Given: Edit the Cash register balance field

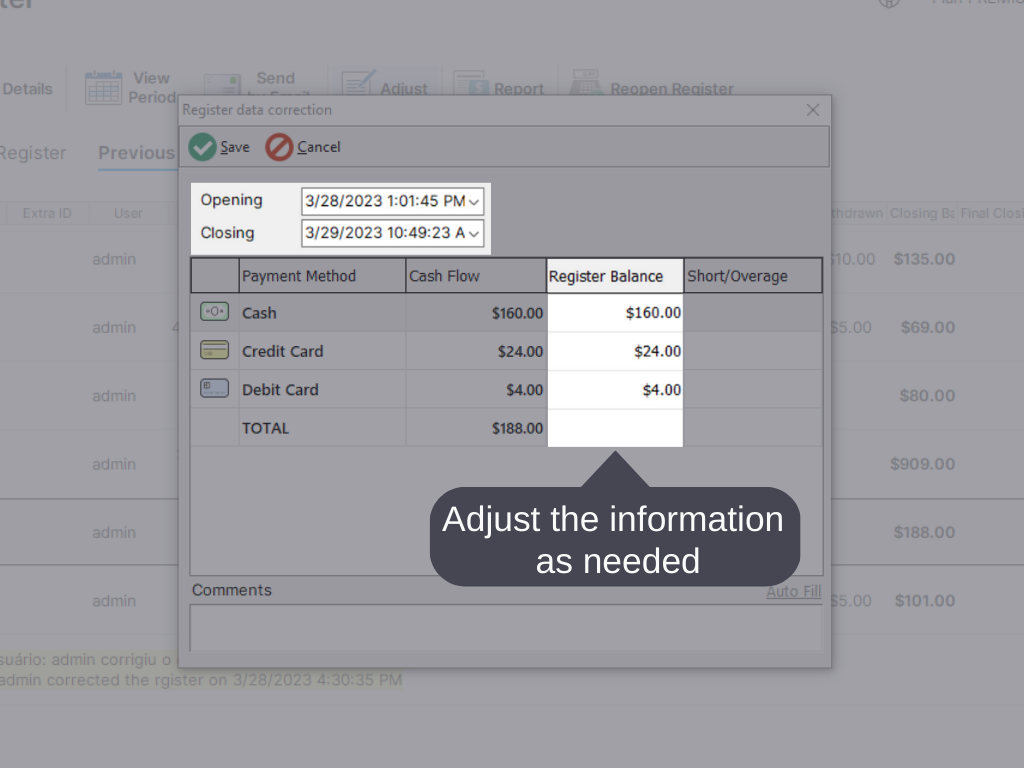Looking at the screenshot, I should 615,313.
